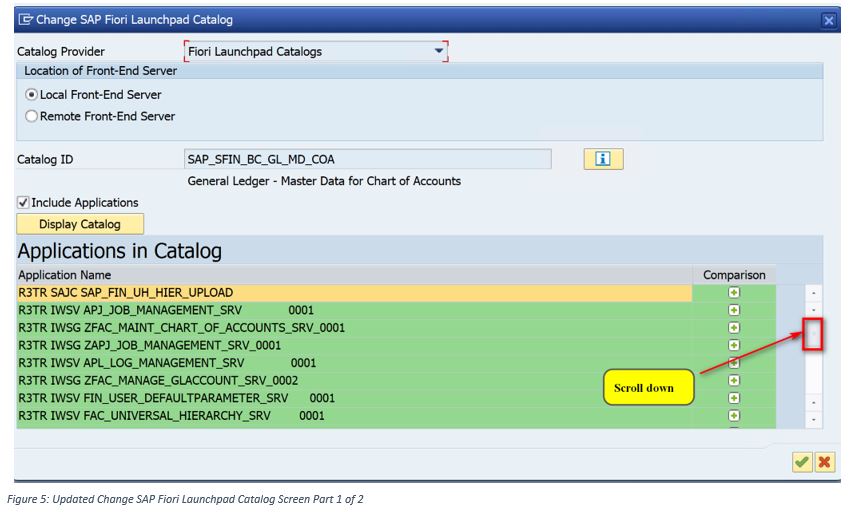
Task: Click the catalog information icon button
Action: [x=603, y=159]
